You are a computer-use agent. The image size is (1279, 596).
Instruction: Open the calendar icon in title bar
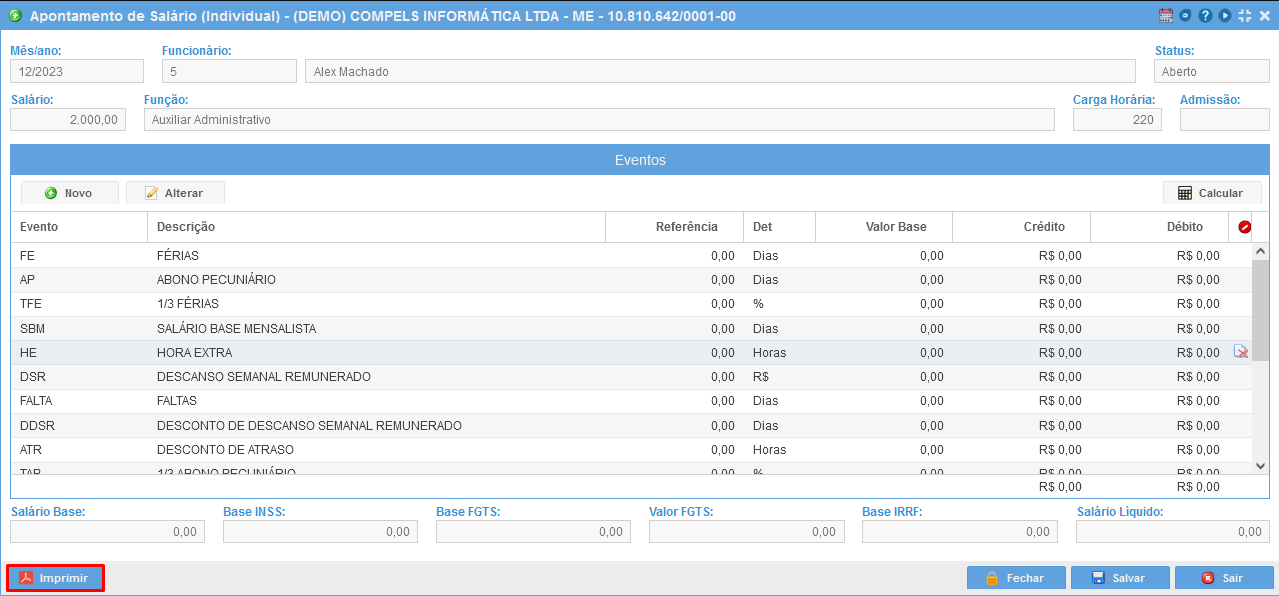pos(1165,16)
